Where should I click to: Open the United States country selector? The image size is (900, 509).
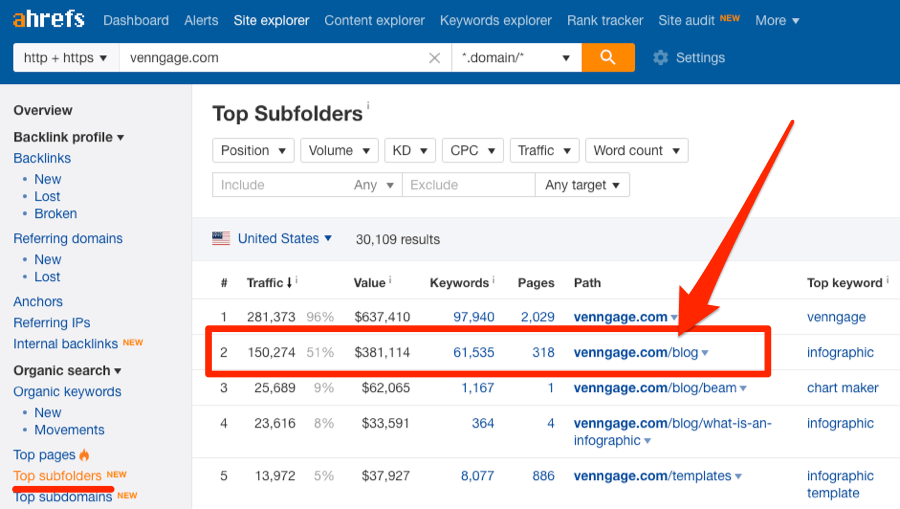[x=285, y=238]
